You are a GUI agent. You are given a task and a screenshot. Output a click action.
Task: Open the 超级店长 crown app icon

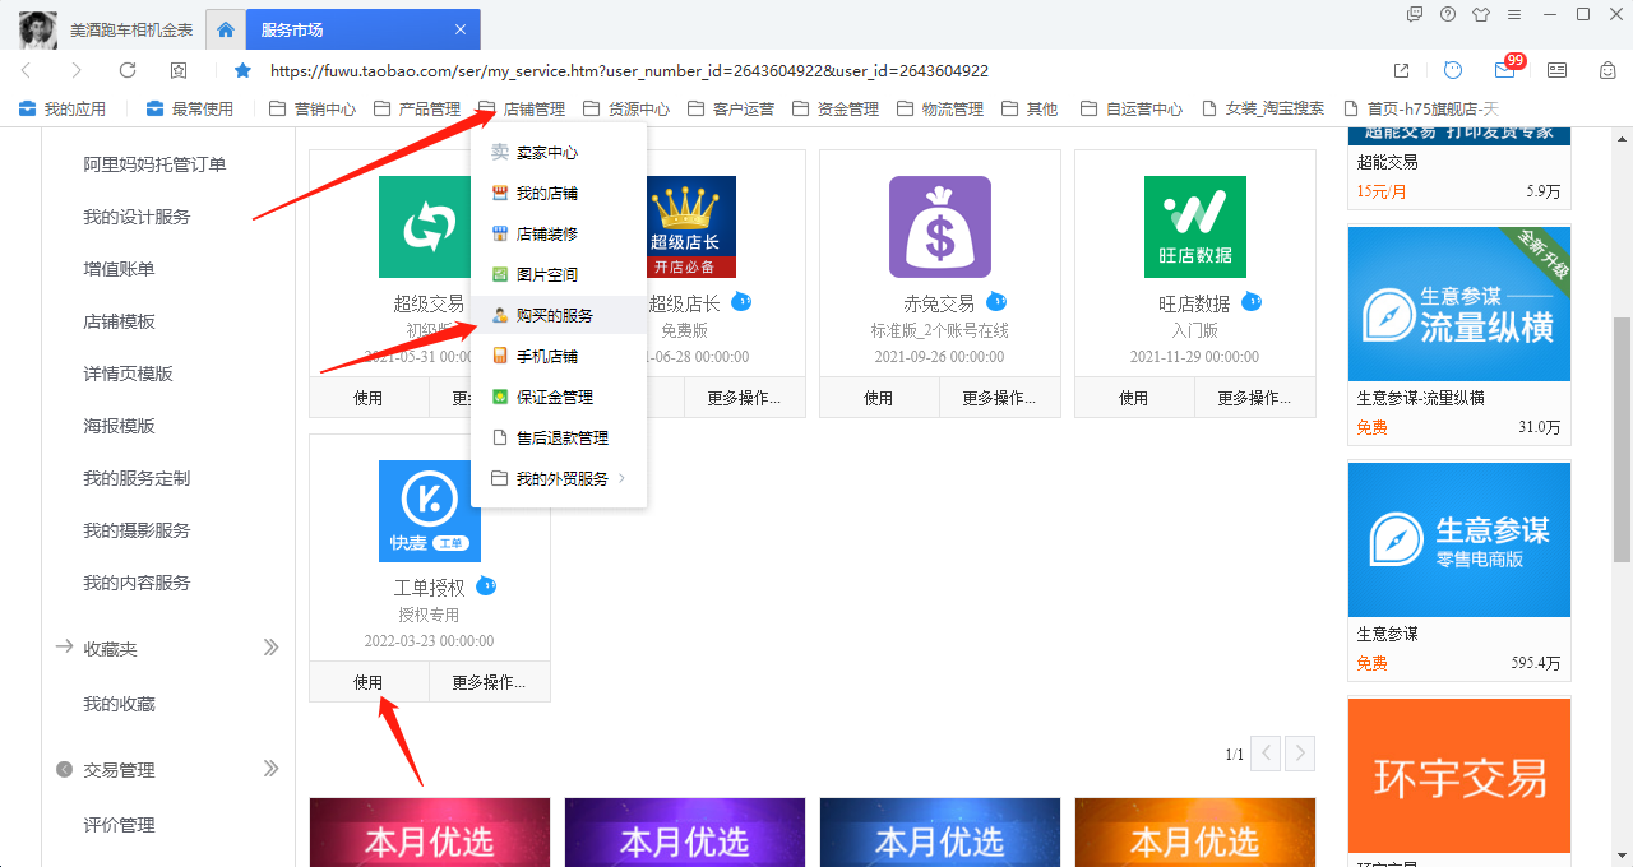tap(692, 227)
